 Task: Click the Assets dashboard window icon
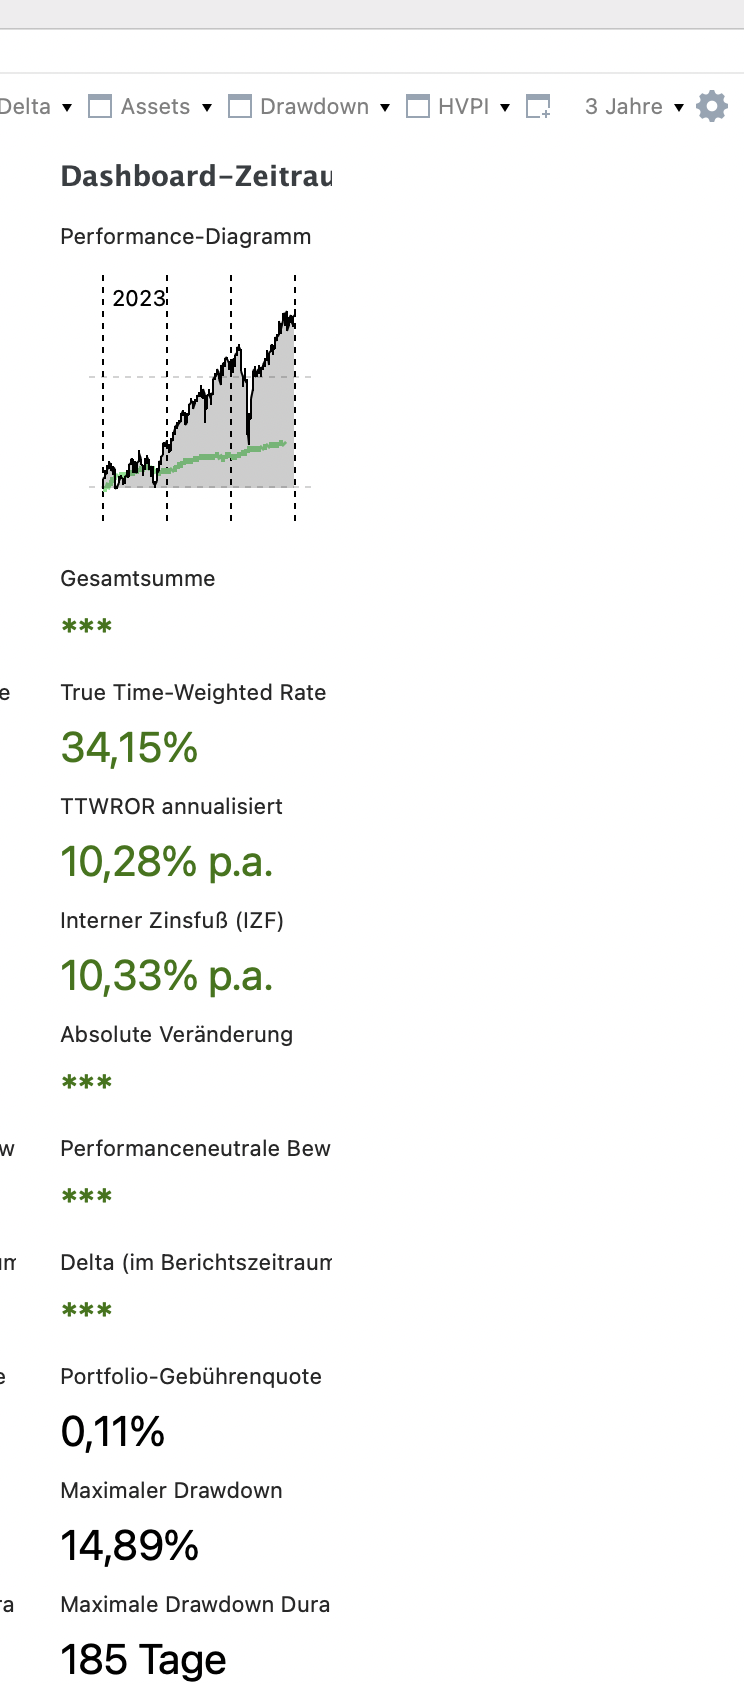[x=100, y=106]
